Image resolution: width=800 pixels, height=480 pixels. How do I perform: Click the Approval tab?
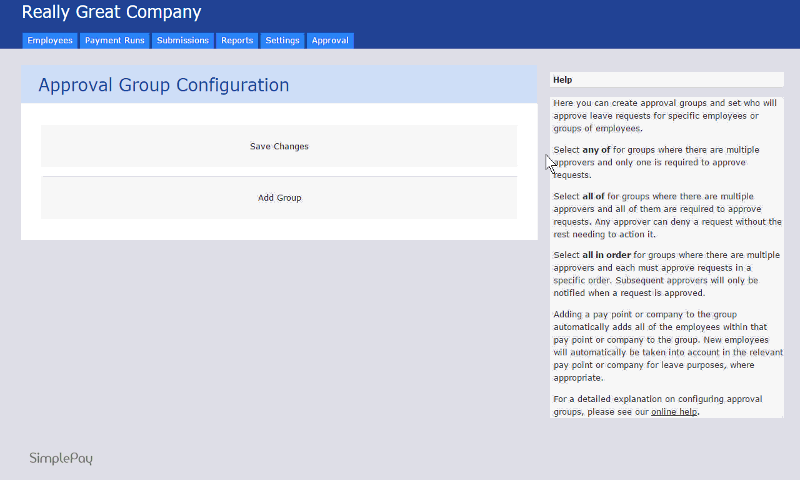[x=330, y=41]
